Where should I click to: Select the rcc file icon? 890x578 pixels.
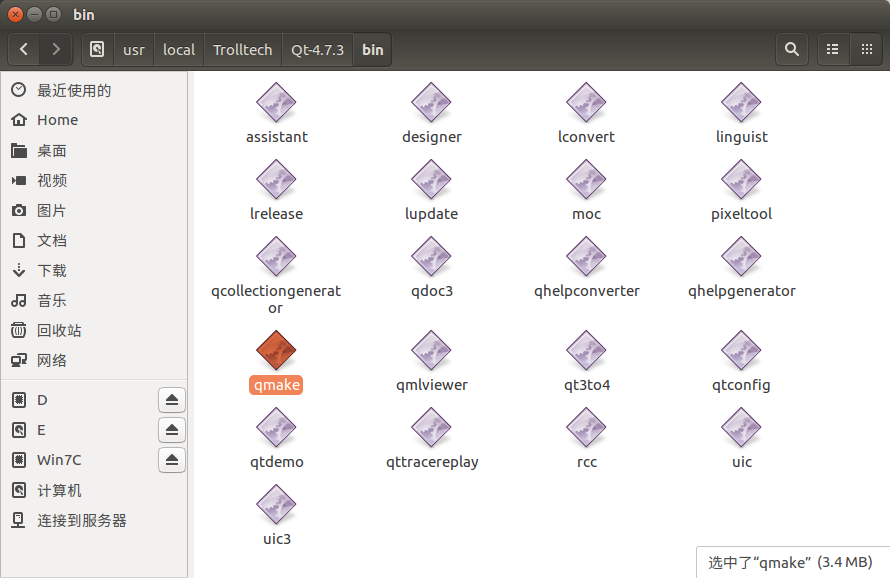point(586,428)
